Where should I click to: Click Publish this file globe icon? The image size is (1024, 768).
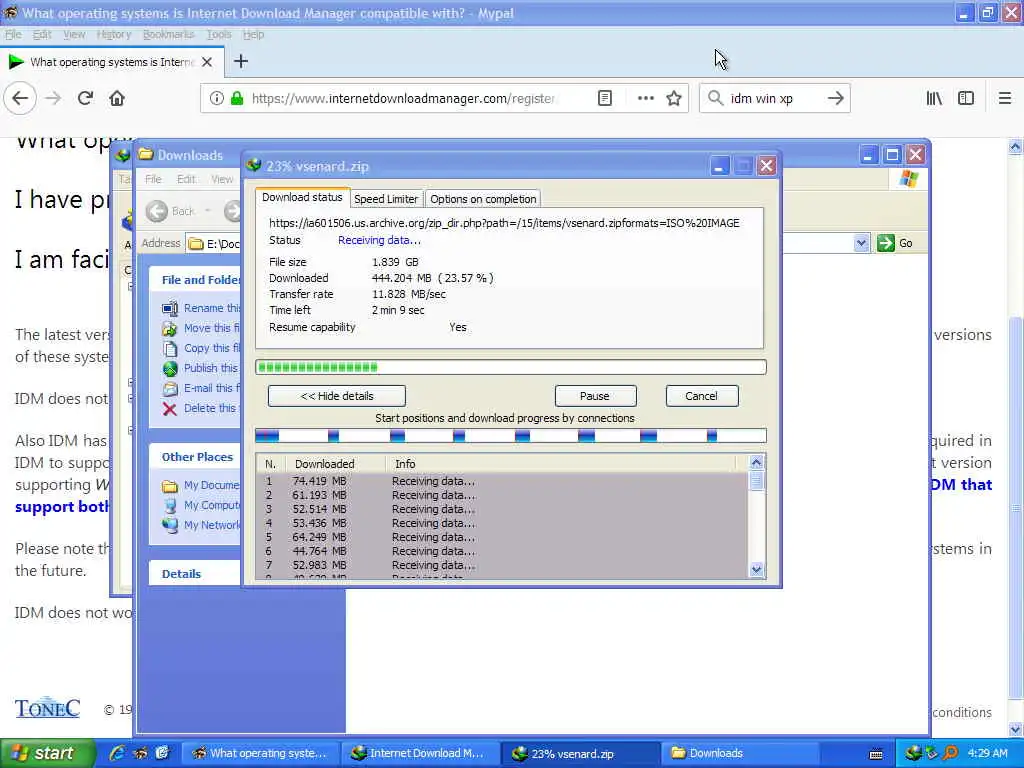(x=170, y=368)
